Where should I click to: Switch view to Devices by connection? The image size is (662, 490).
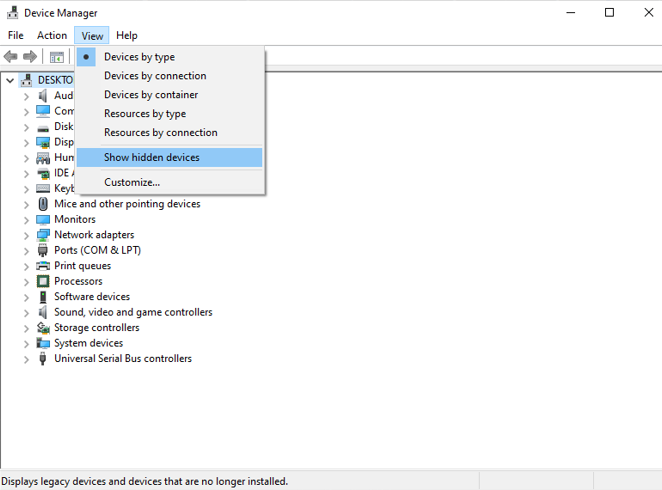pos(169,76)
